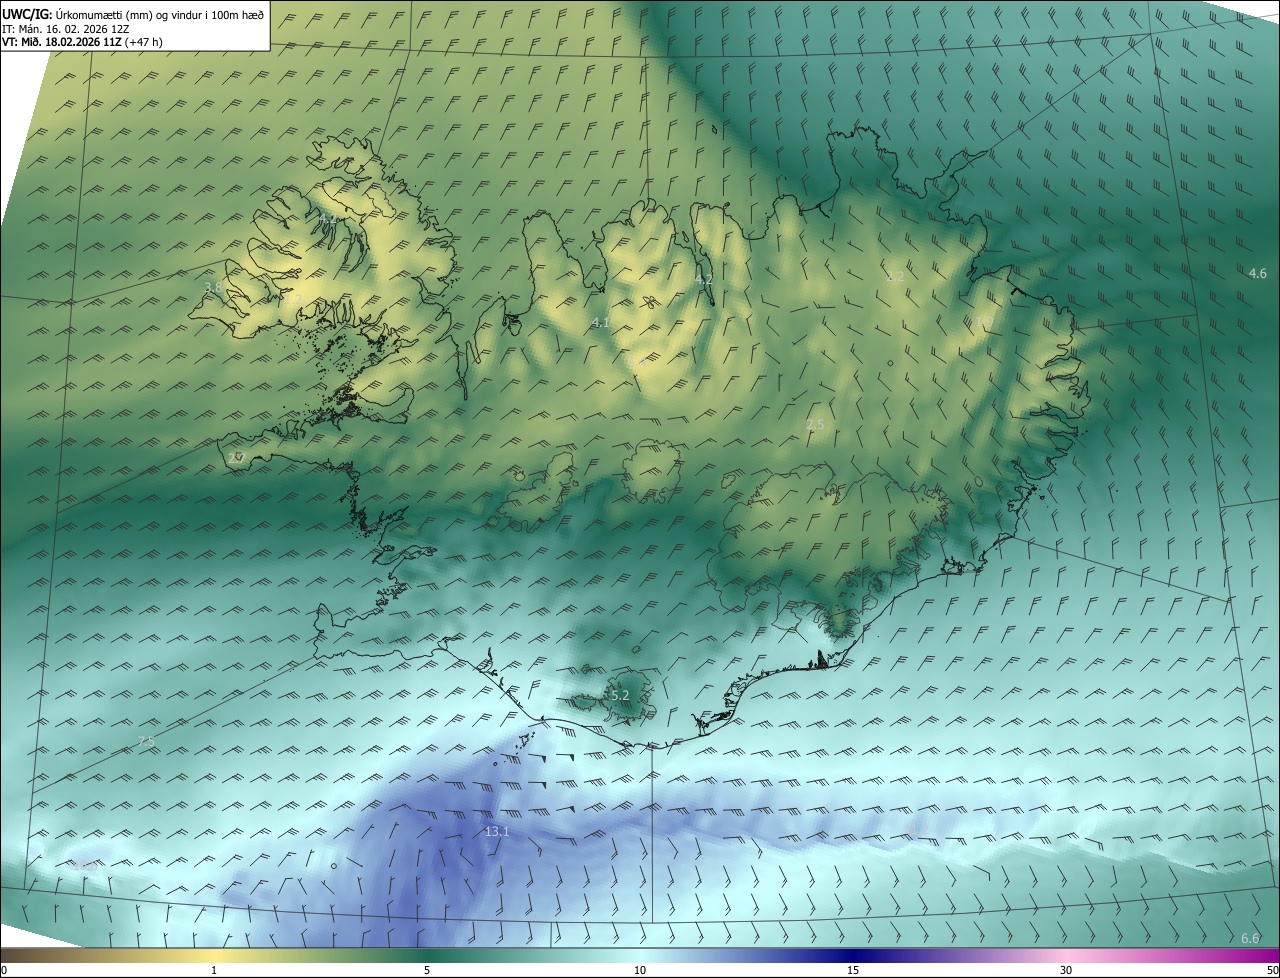This screenshot has width=1280, height=978.
Task: Click the 5.2 value label on the map
Action: pyautogui.click(x=620, y=695)
